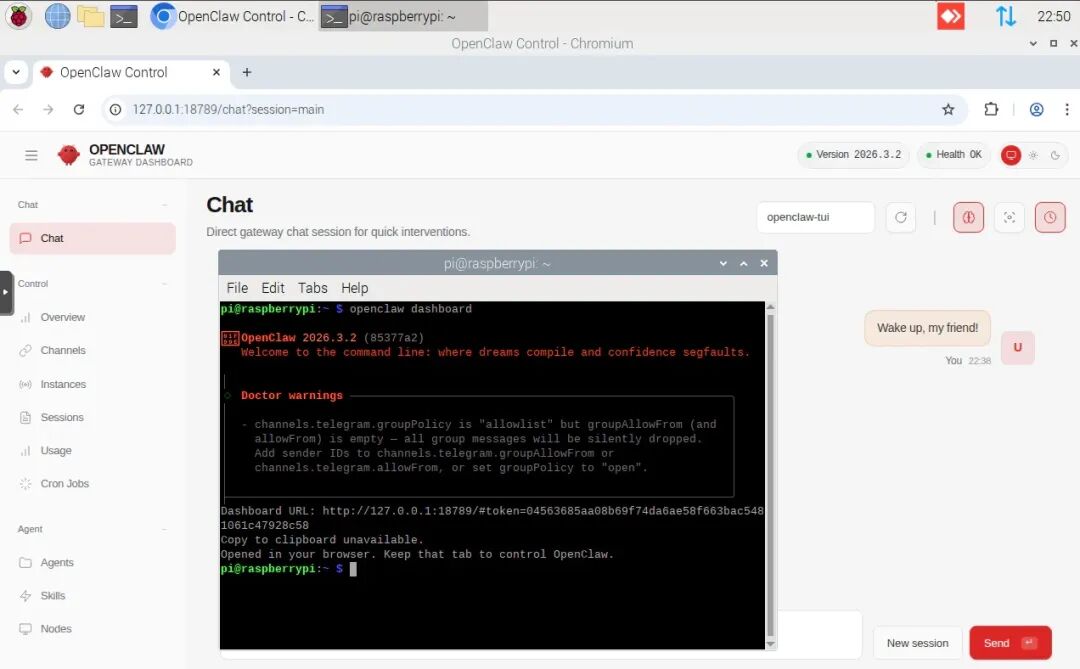Refresh the chat with the circular arrow icon

tap(901, 217)
